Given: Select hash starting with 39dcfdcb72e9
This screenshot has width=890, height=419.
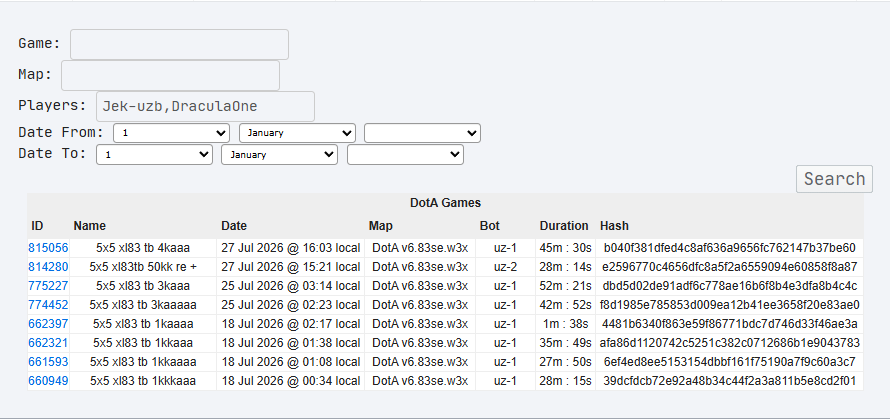Looking at the screenshot, I should [x=729, y=381].
